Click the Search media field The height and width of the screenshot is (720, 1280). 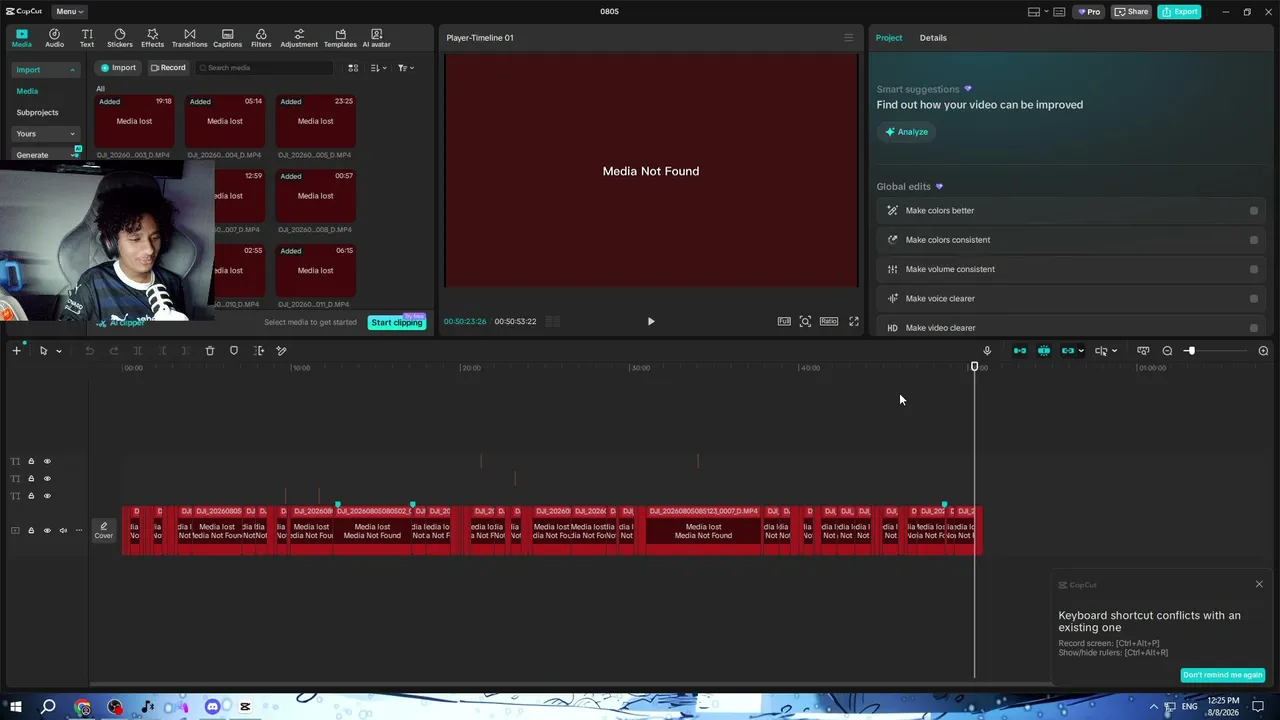point(263,68)
